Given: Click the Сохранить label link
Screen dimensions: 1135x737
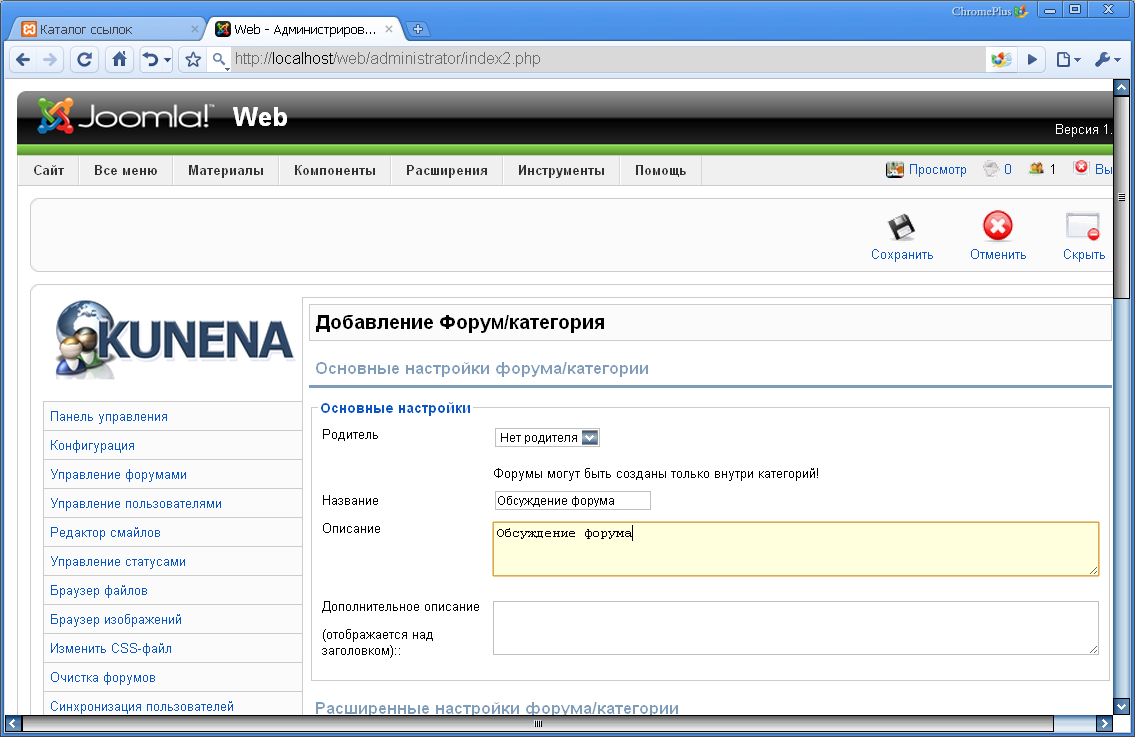Looking at the screenshot, I should pos(902,255).
